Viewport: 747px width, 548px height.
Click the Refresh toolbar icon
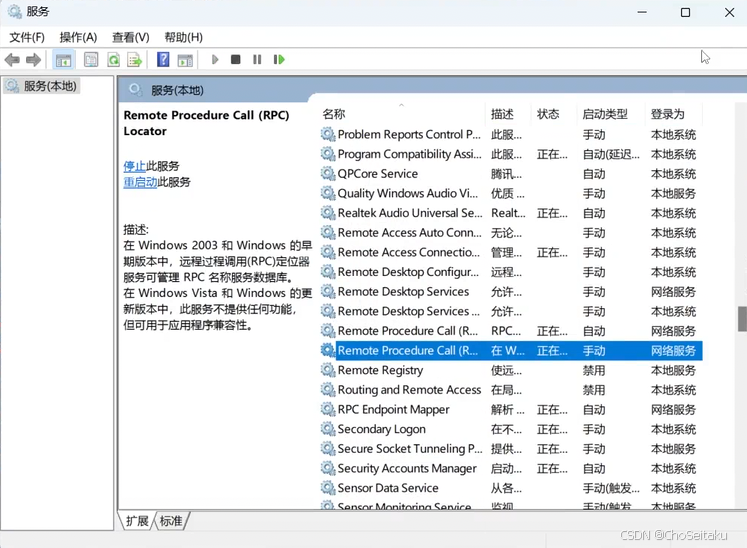click(113, 60)
